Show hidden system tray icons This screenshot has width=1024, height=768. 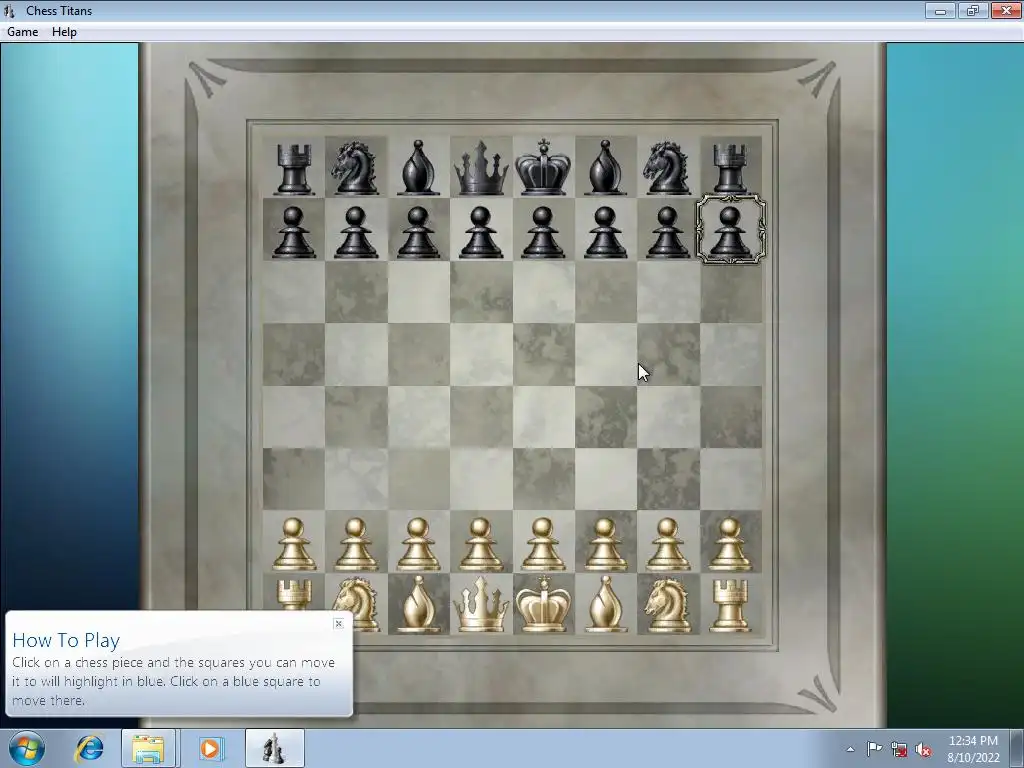850,749
